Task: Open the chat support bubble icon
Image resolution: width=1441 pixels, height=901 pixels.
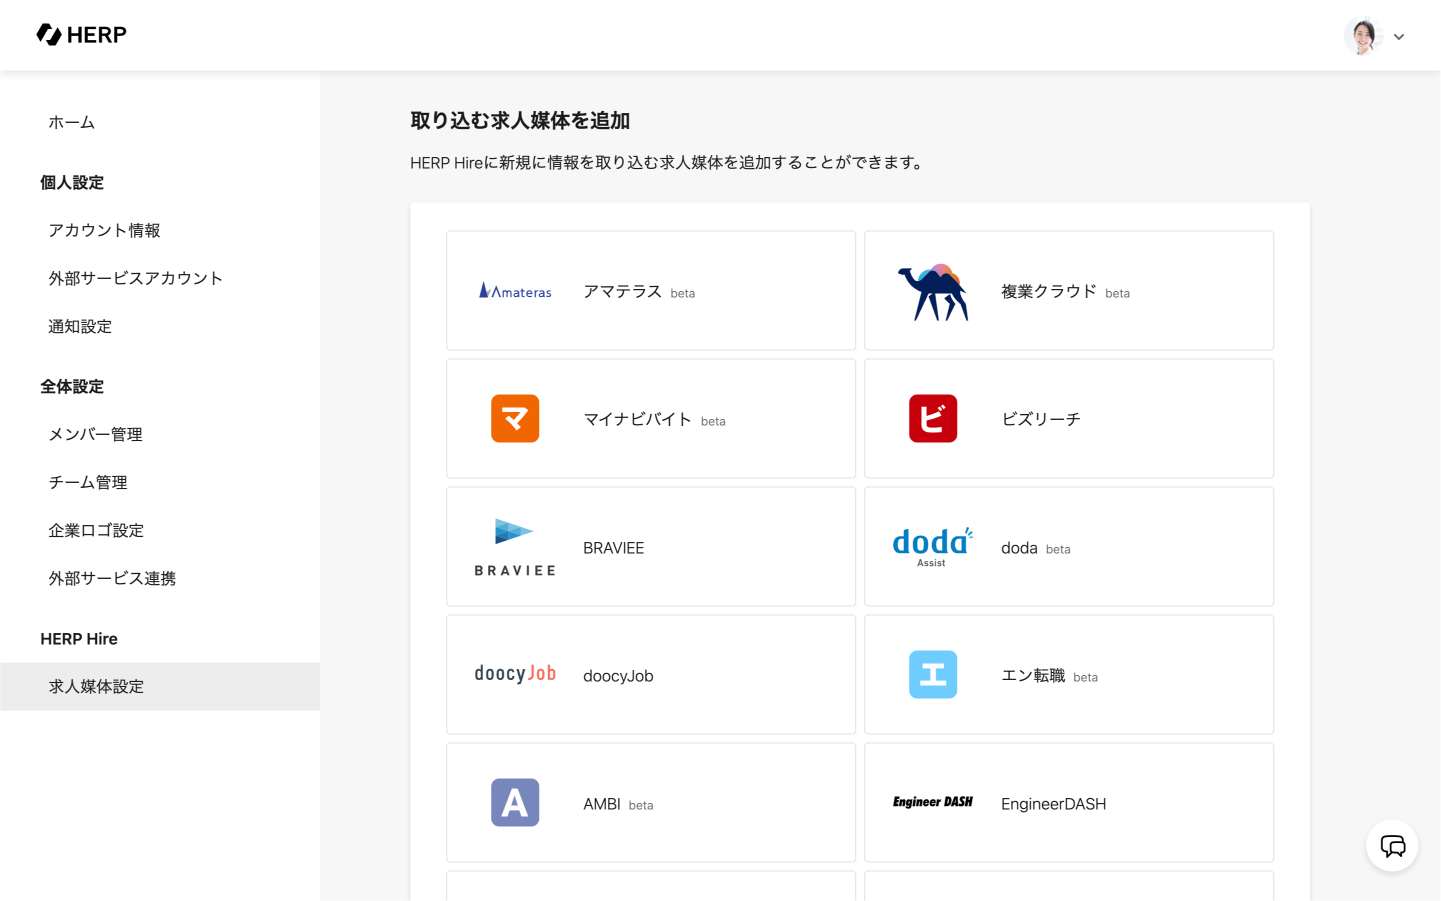Action: click(x=1392, y=846)
